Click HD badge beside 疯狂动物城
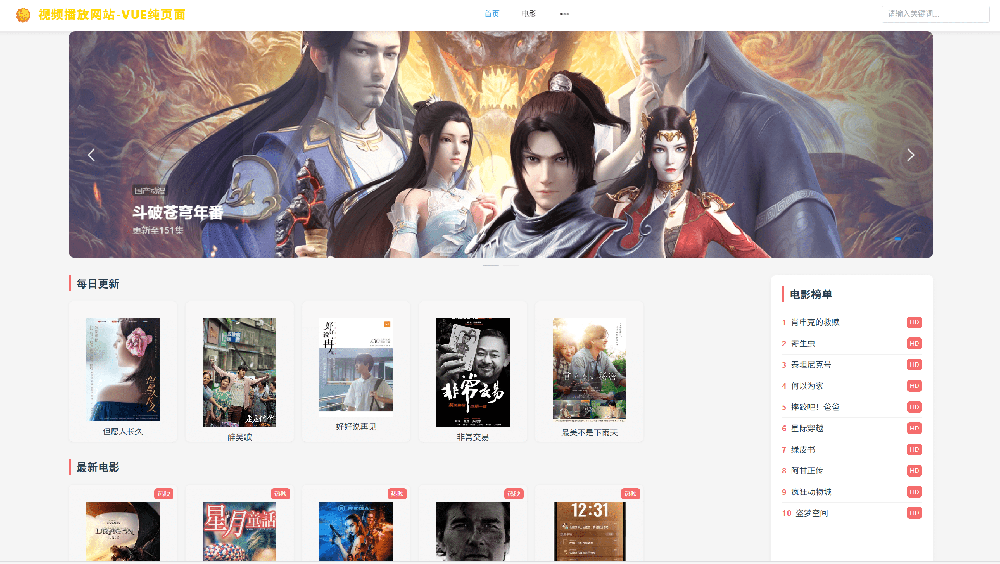This screenshot has height=564, width=1000. pos(915,492)
